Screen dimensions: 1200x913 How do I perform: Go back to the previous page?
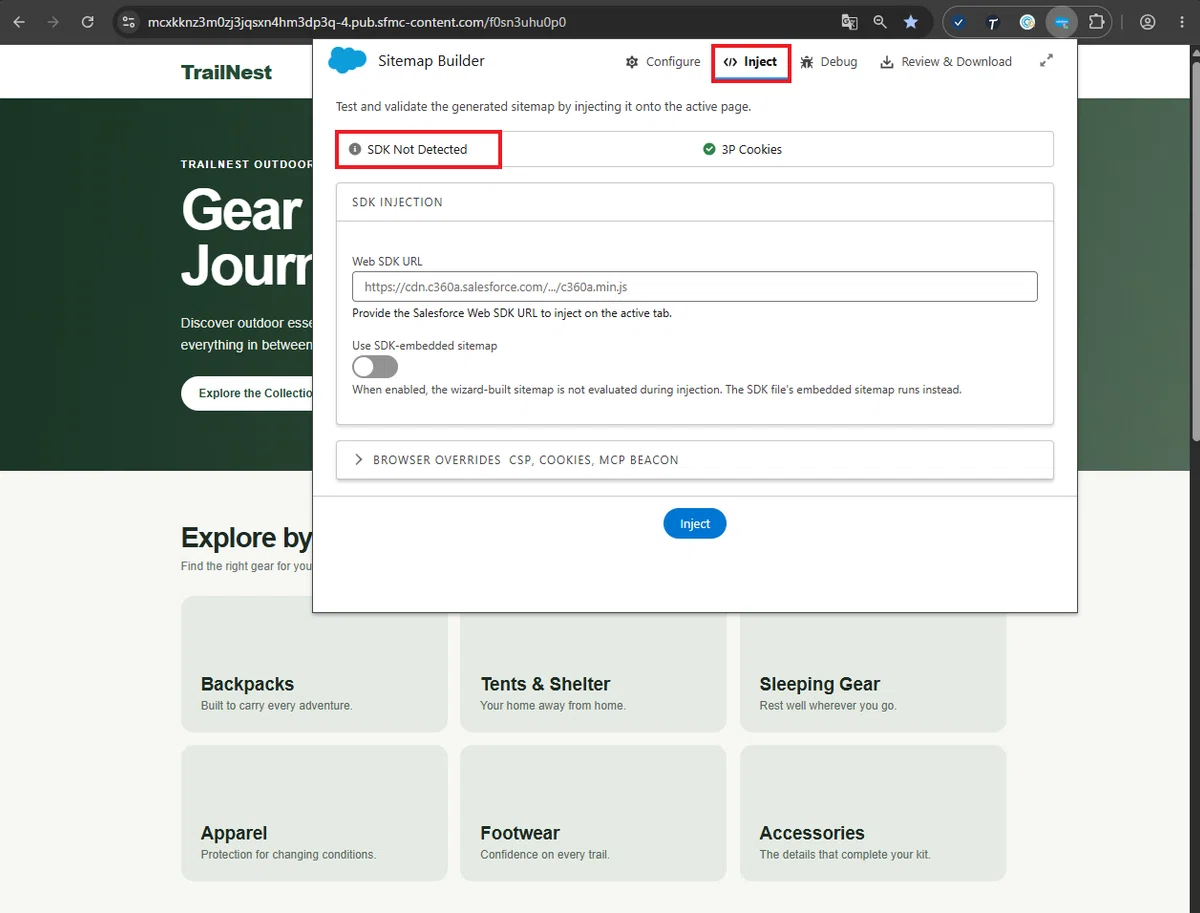[x=20, y=21]
